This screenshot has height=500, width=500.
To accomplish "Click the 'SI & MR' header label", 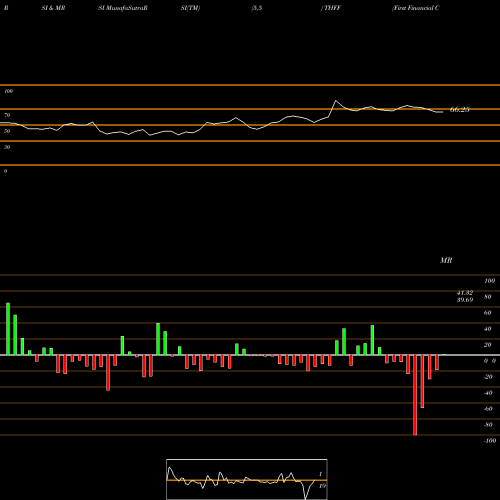I will 53,8.
